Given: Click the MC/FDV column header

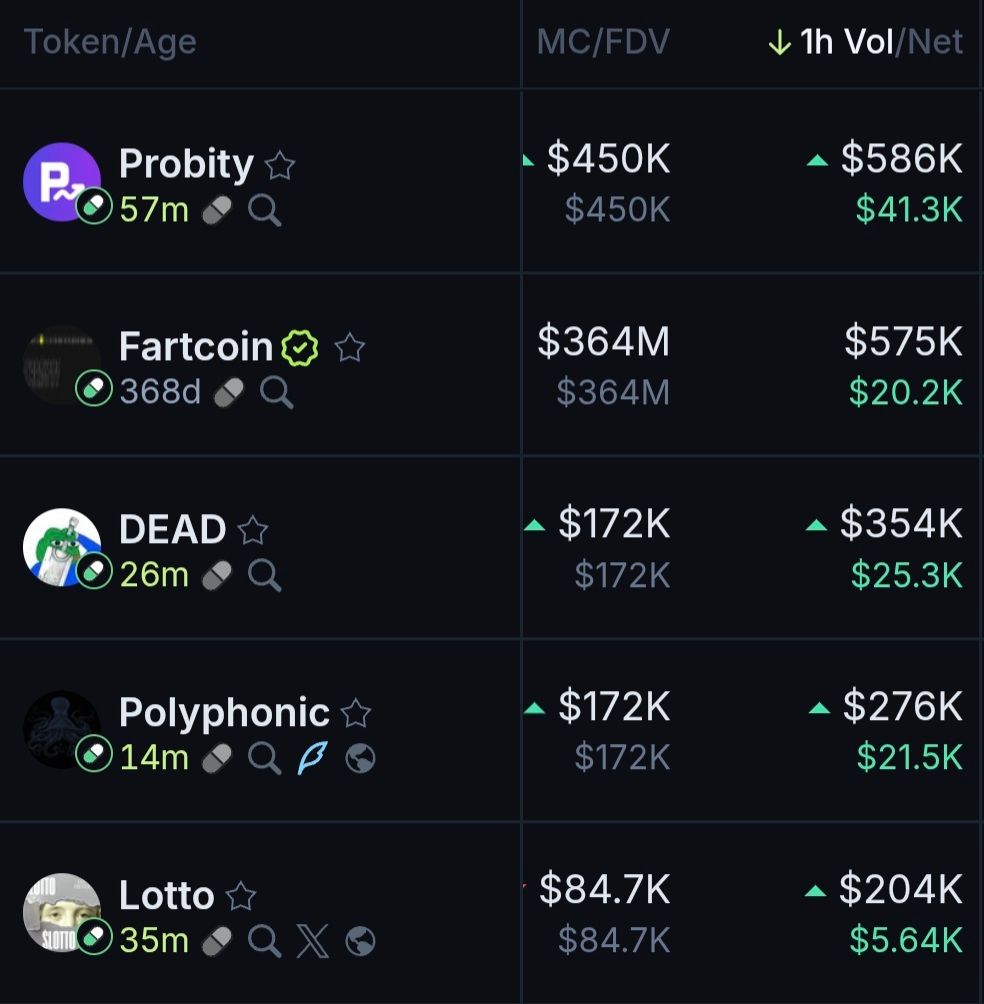Looking at the screenshot, I should coord(603,42).
